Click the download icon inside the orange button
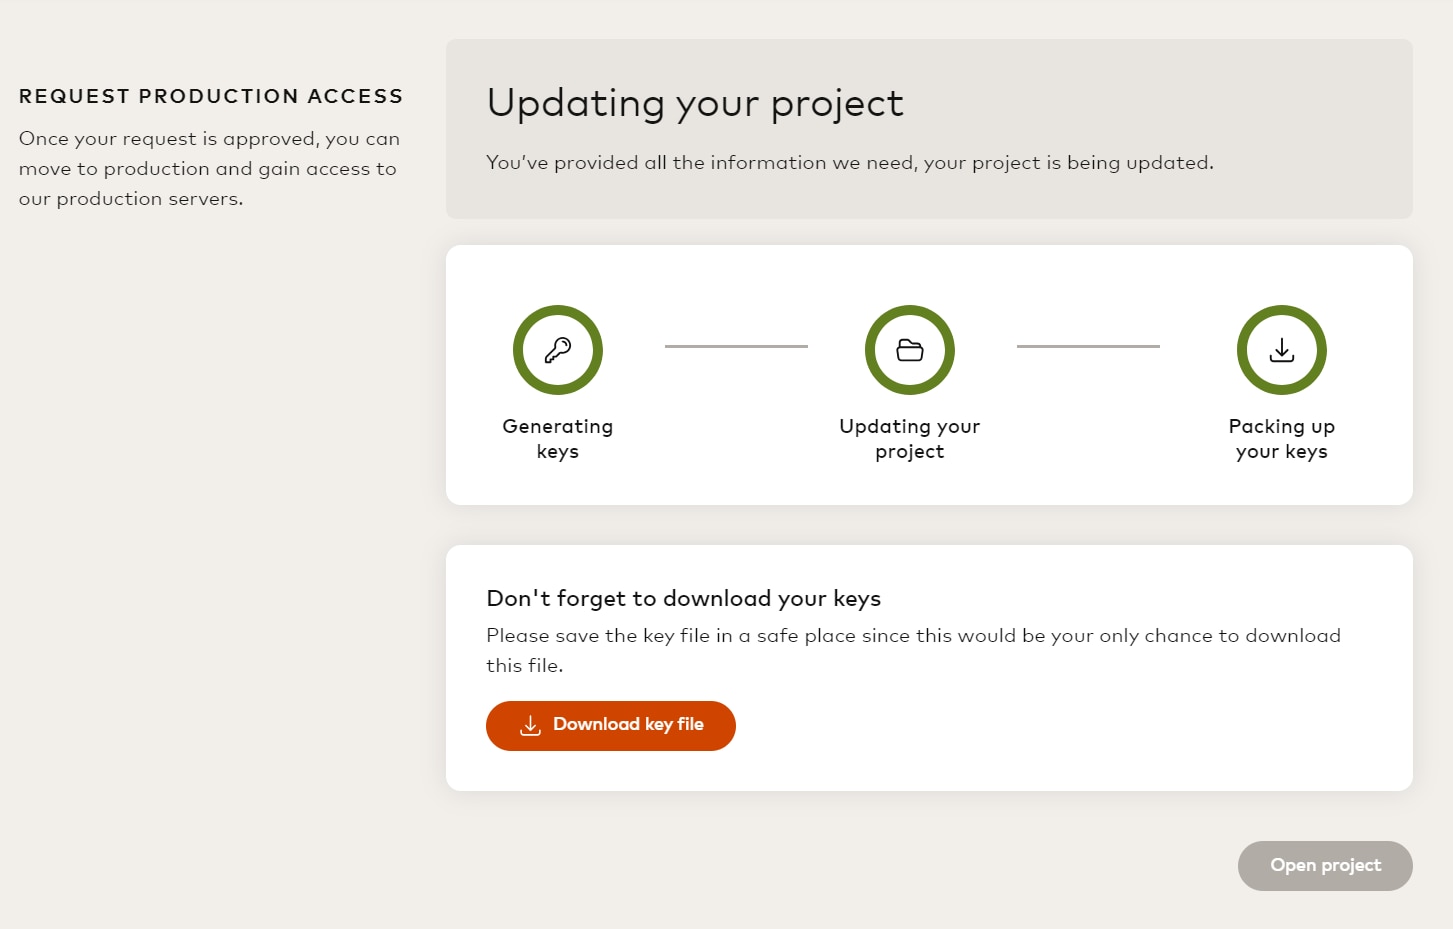Image resolution: width=1453 pixels, height=929 pixels. tap(530, 726)
